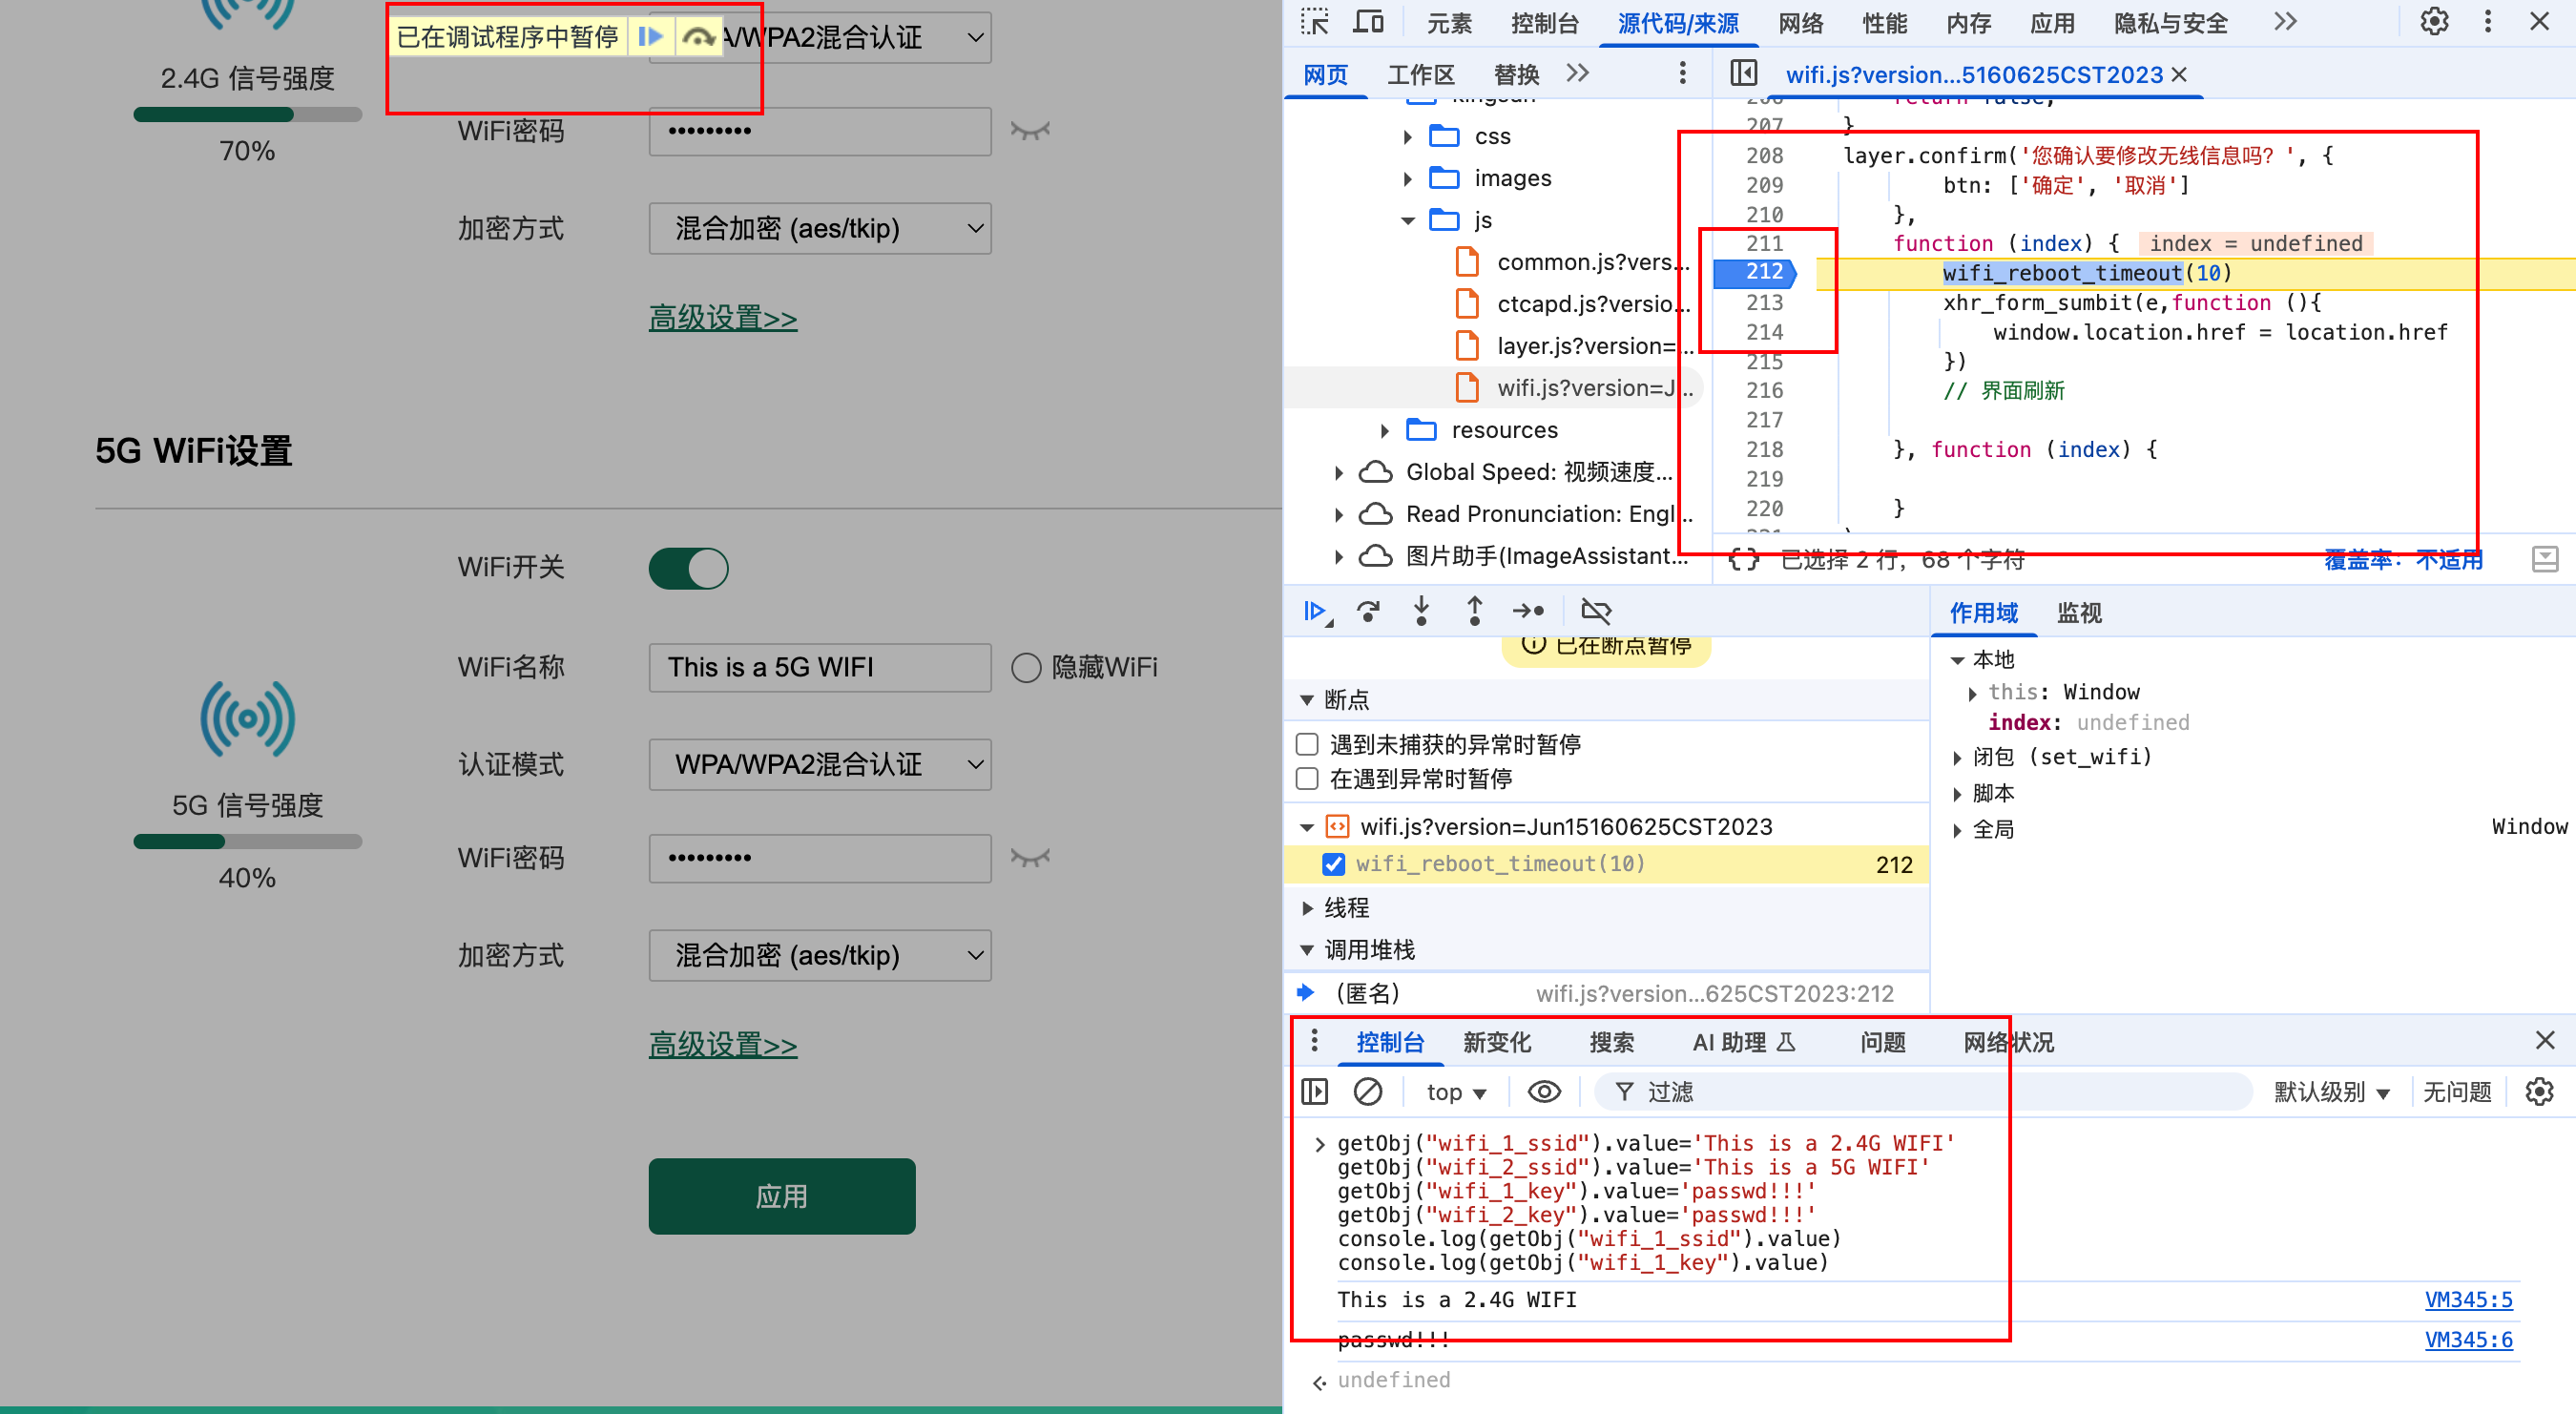Create live expression with the eye icon
This screenshot has width=2576, height=1414.
[1544, 1091]
